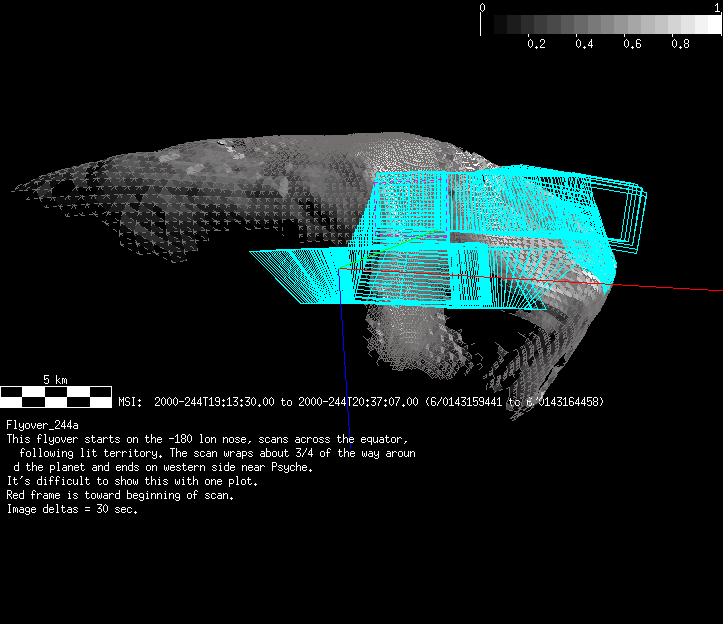
Task: Click the colorbar label 0.2
Action: click(x=536, y=44)
